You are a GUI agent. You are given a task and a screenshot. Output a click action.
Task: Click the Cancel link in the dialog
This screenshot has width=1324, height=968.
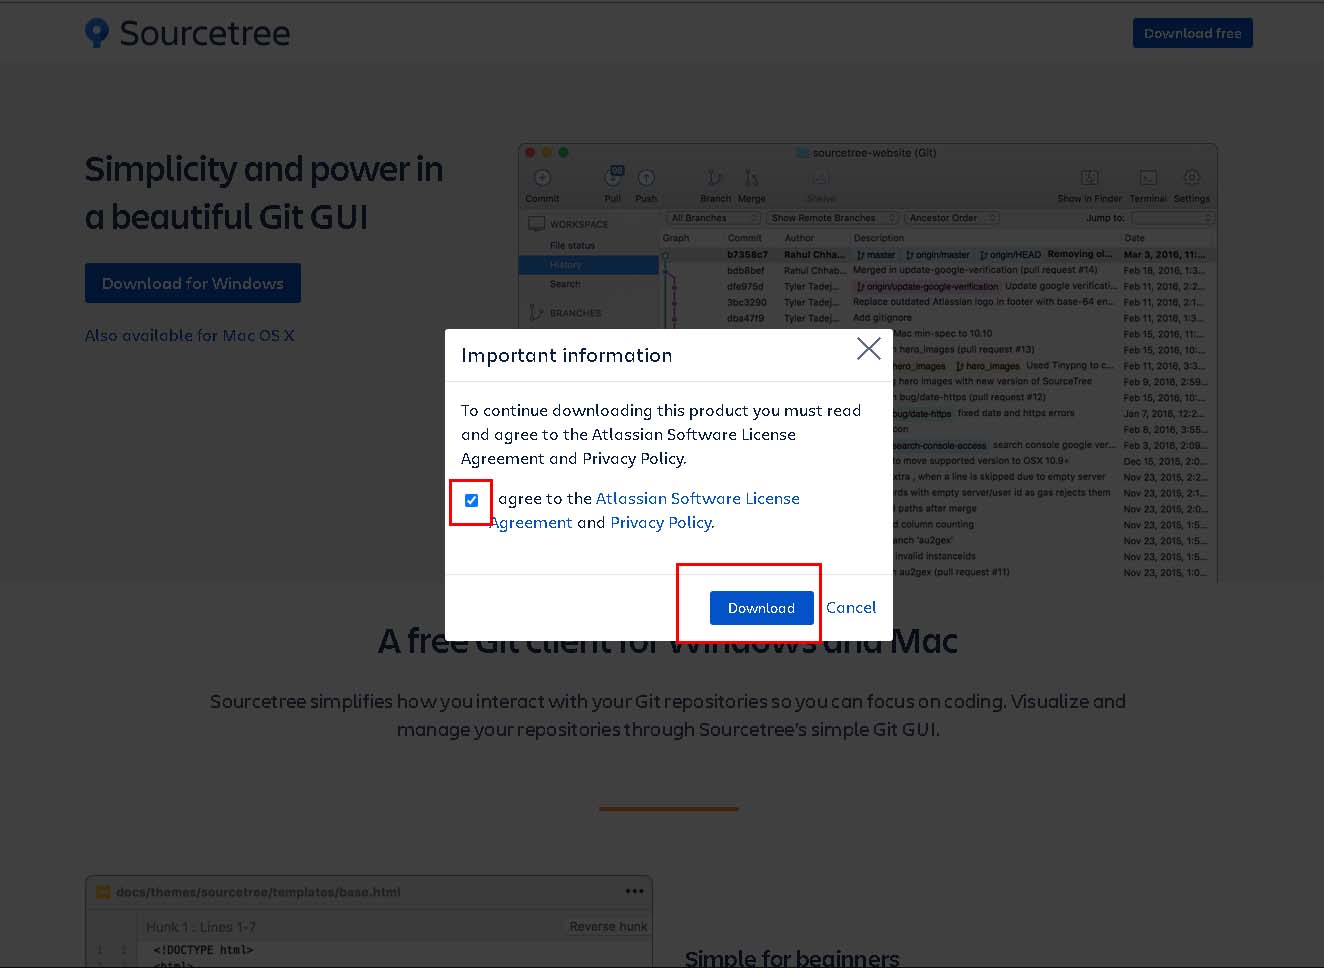click(x=851, y=608)
